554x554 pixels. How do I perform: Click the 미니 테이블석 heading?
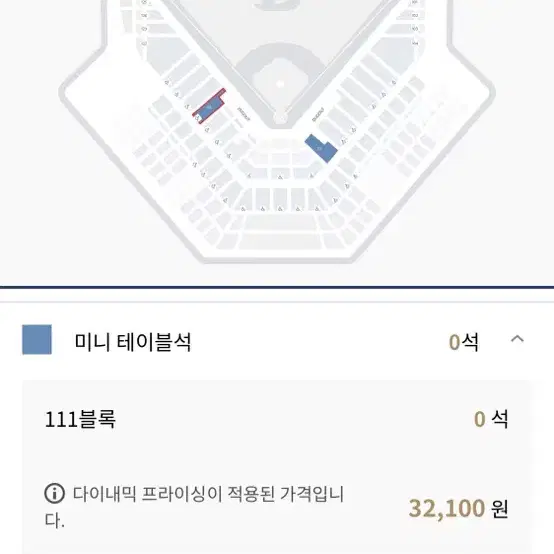point(133,342)
